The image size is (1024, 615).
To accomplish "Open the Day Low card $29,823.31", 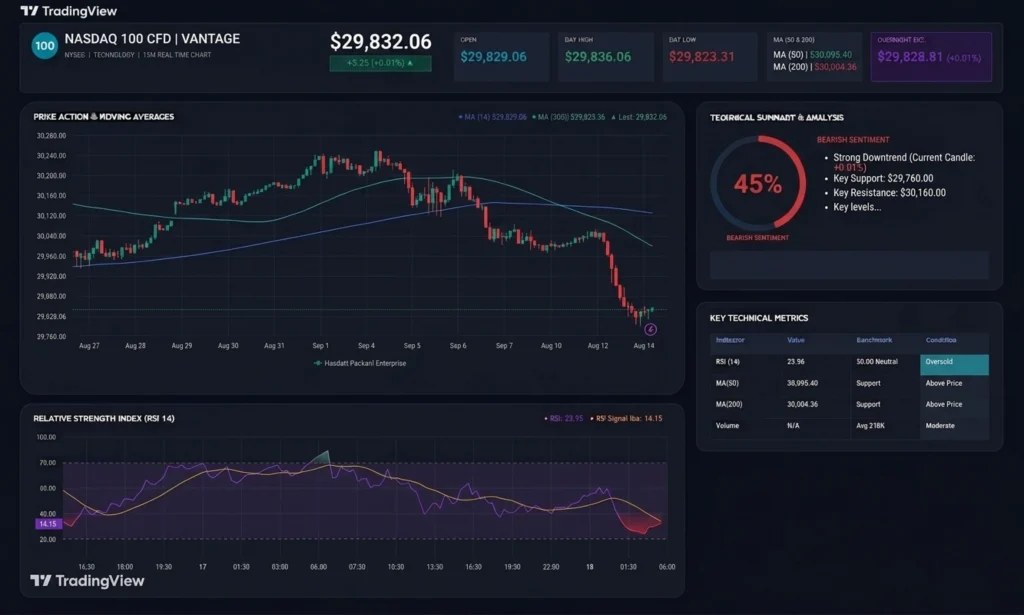I will pyautogui.click(x=710, y=57).
